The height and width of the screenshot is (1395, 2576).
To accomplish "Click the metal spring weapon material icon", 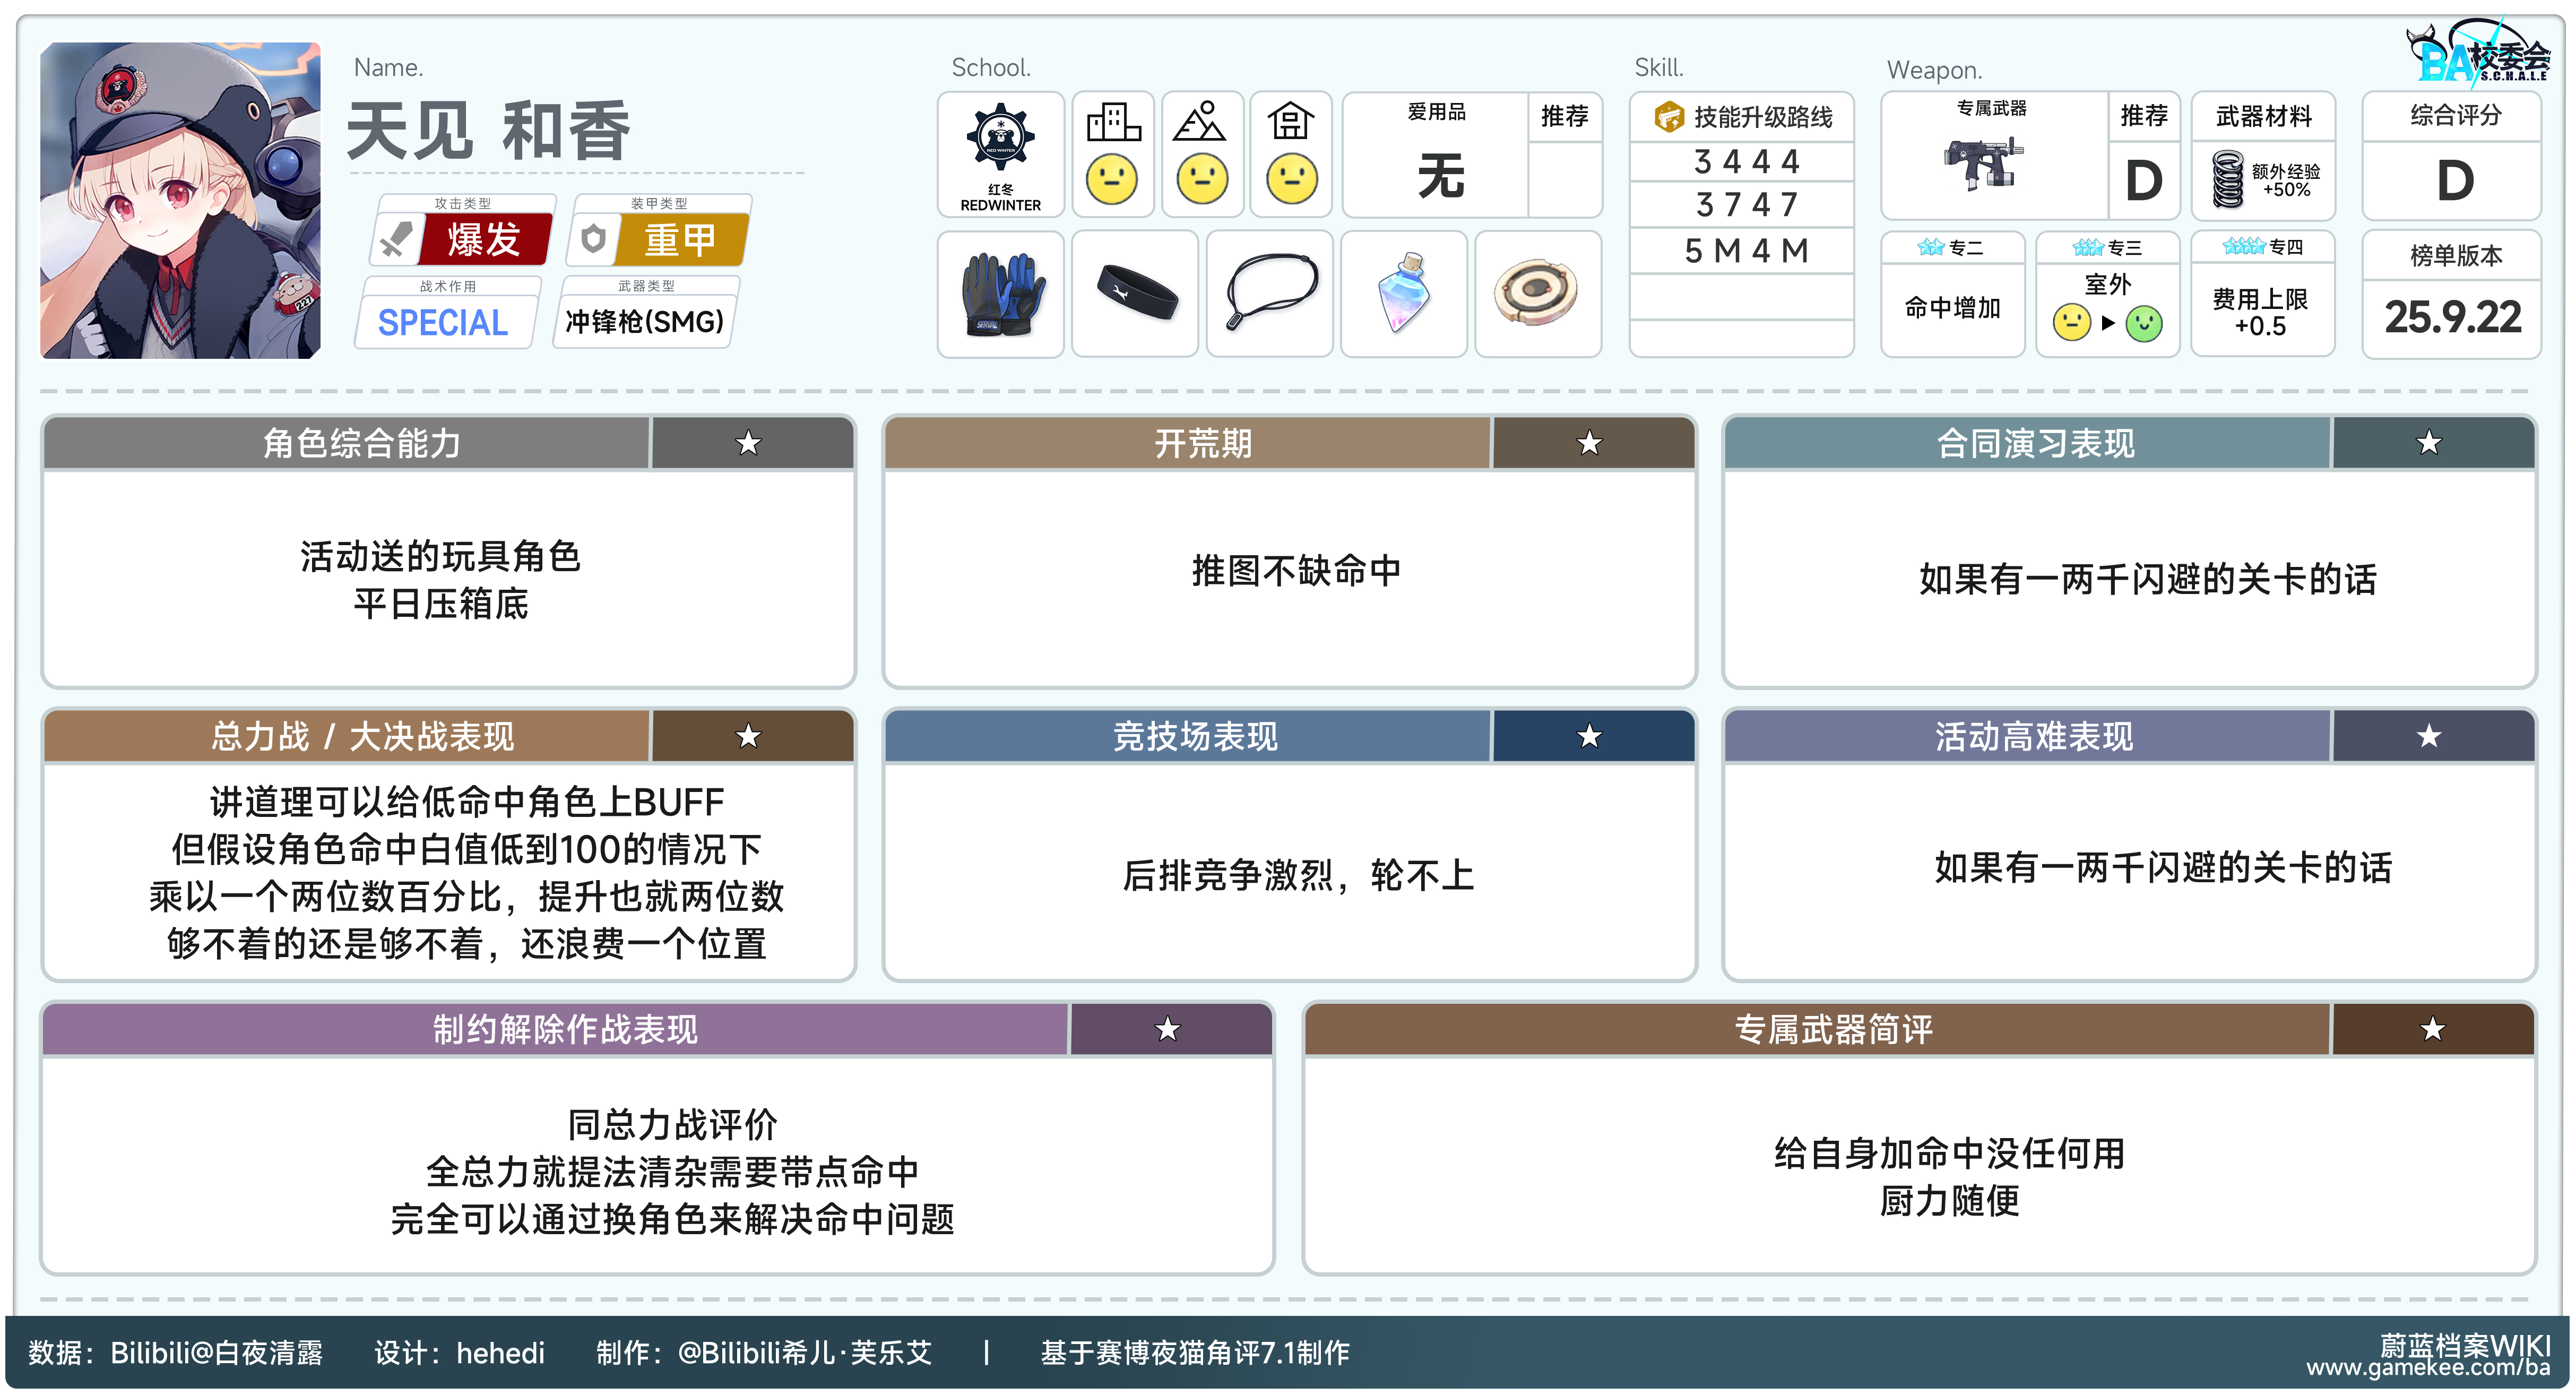I will click(x=2227, y=179).
